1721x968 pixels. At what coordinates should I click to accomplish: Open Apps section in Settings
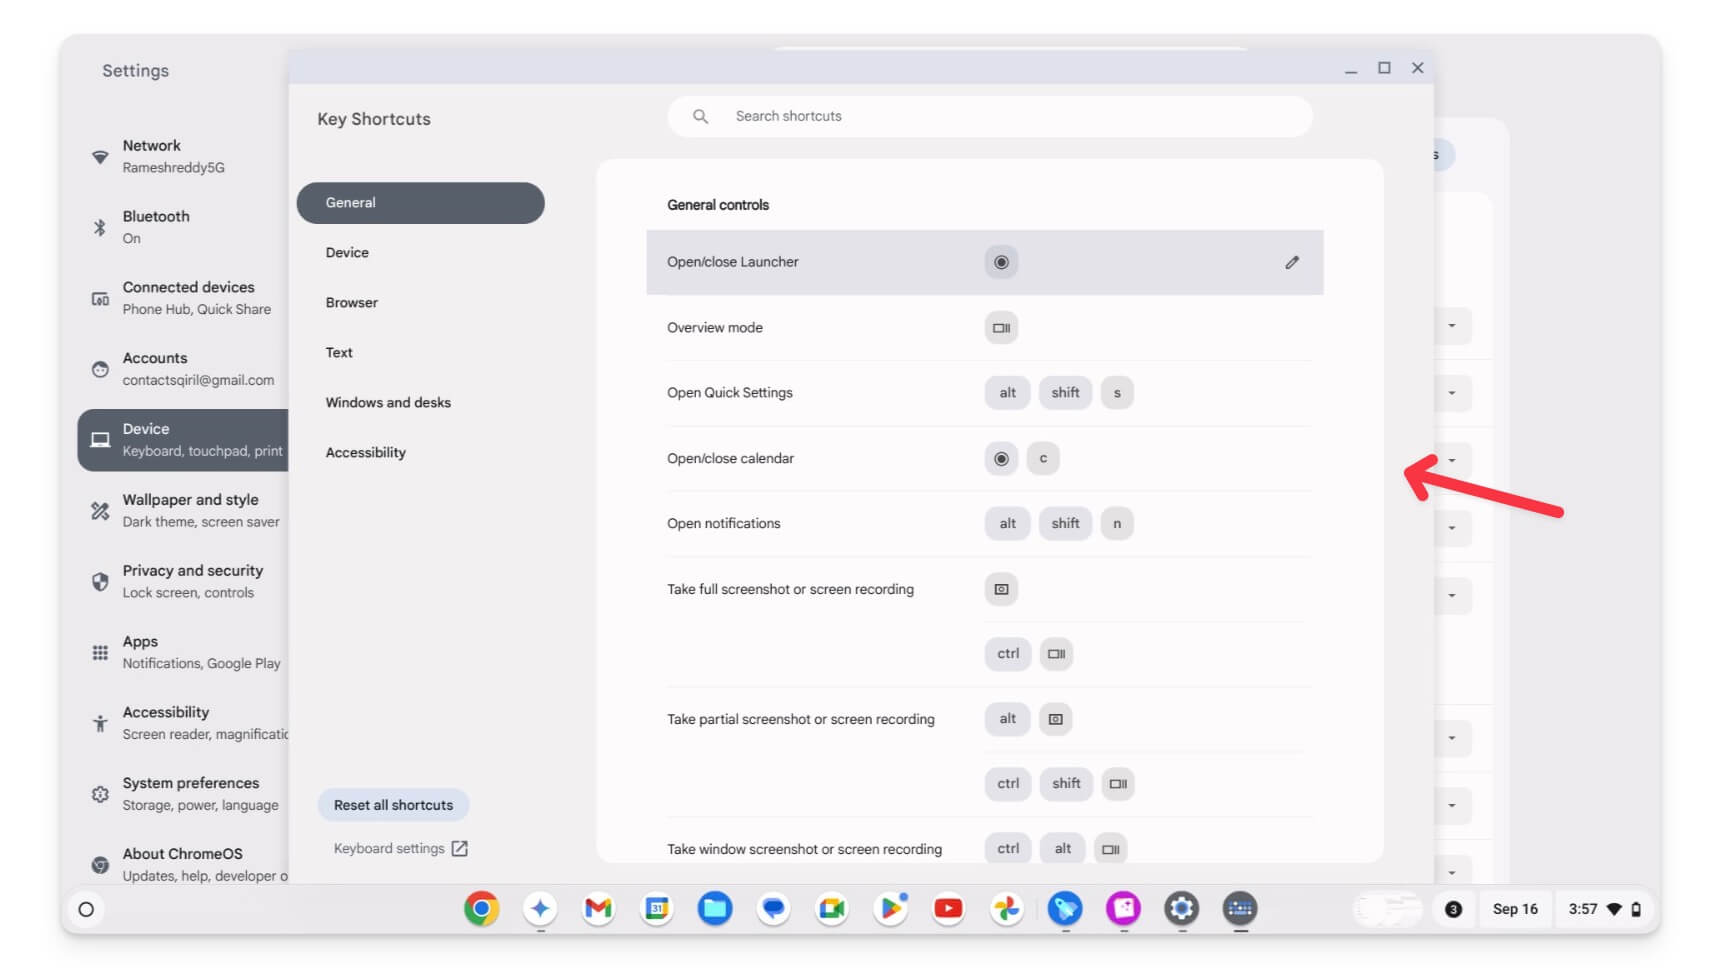click(182, 652)
